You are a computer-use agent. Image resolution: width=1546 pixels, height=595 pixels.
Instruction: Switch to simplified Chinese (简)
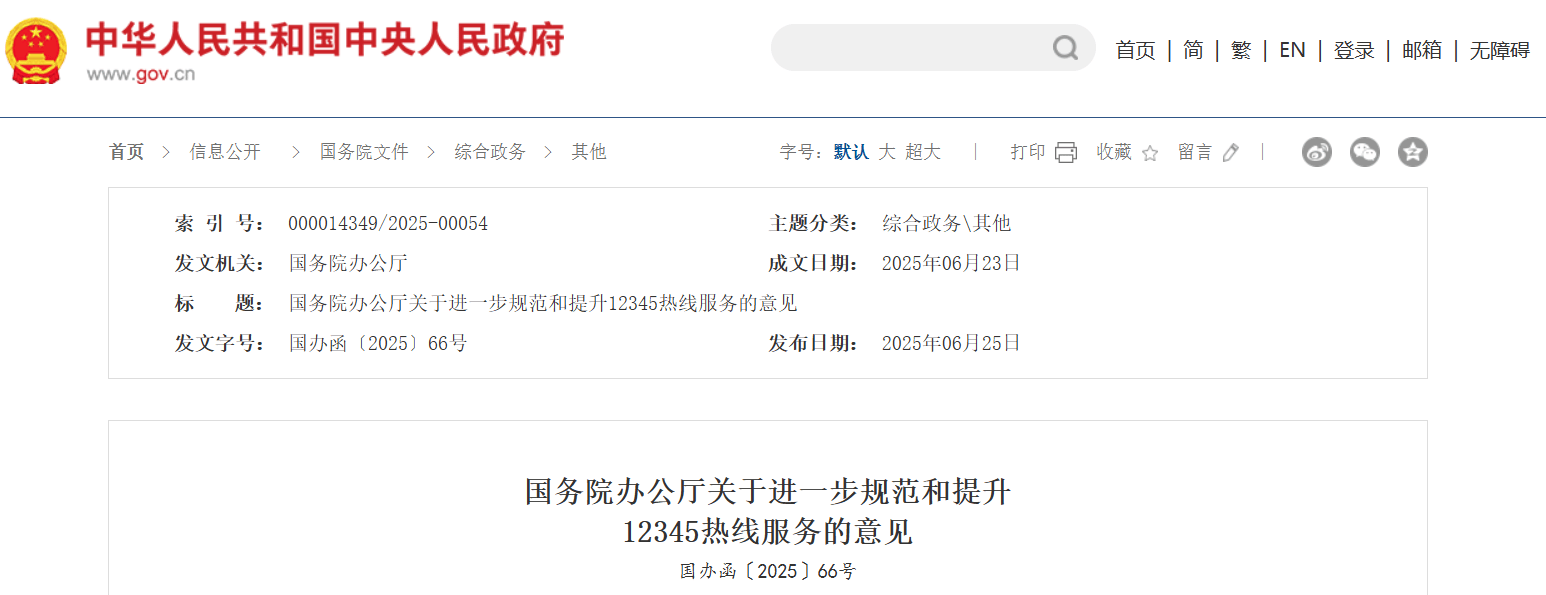pos(1192,49)
